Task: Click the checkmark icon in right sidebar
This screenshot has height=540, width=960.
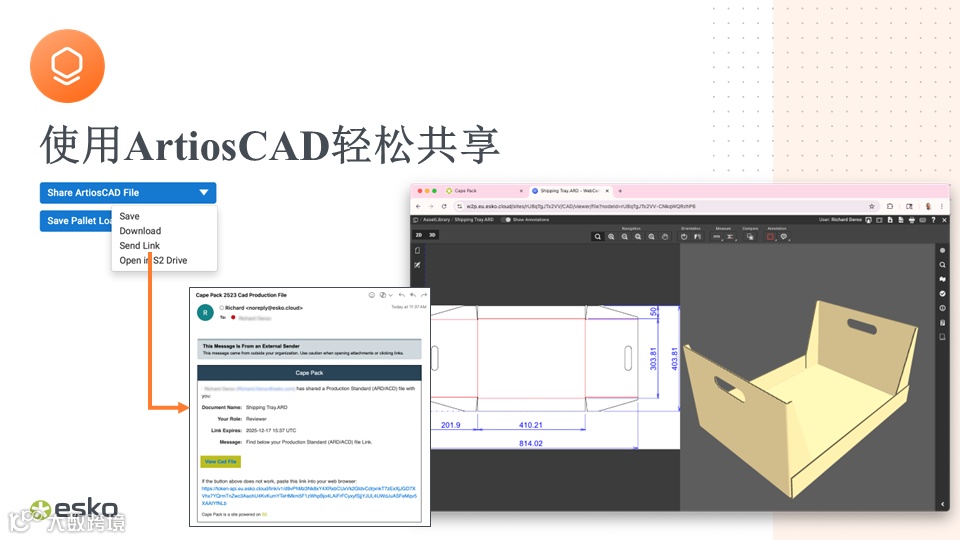Action: point(942,294)
